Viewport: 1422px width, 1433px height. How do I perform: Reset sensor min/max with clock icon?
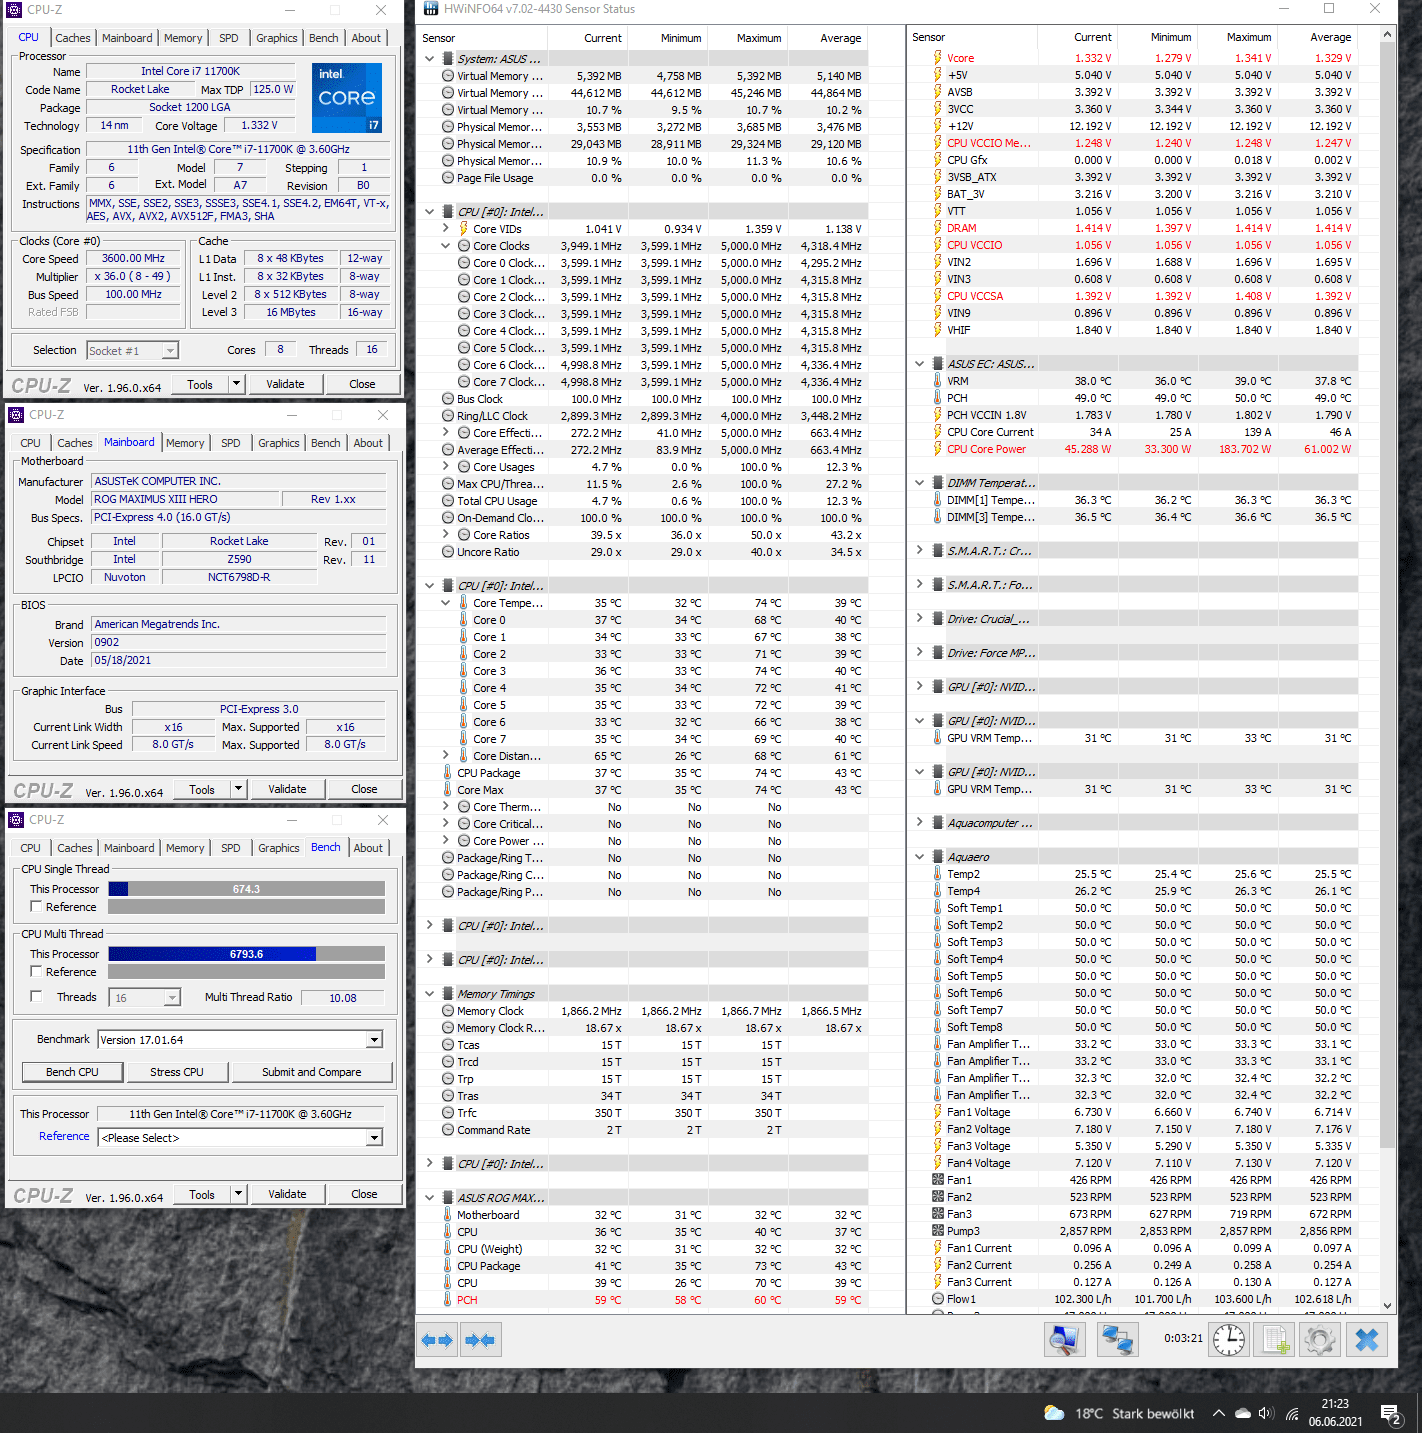(1229, 1339)
